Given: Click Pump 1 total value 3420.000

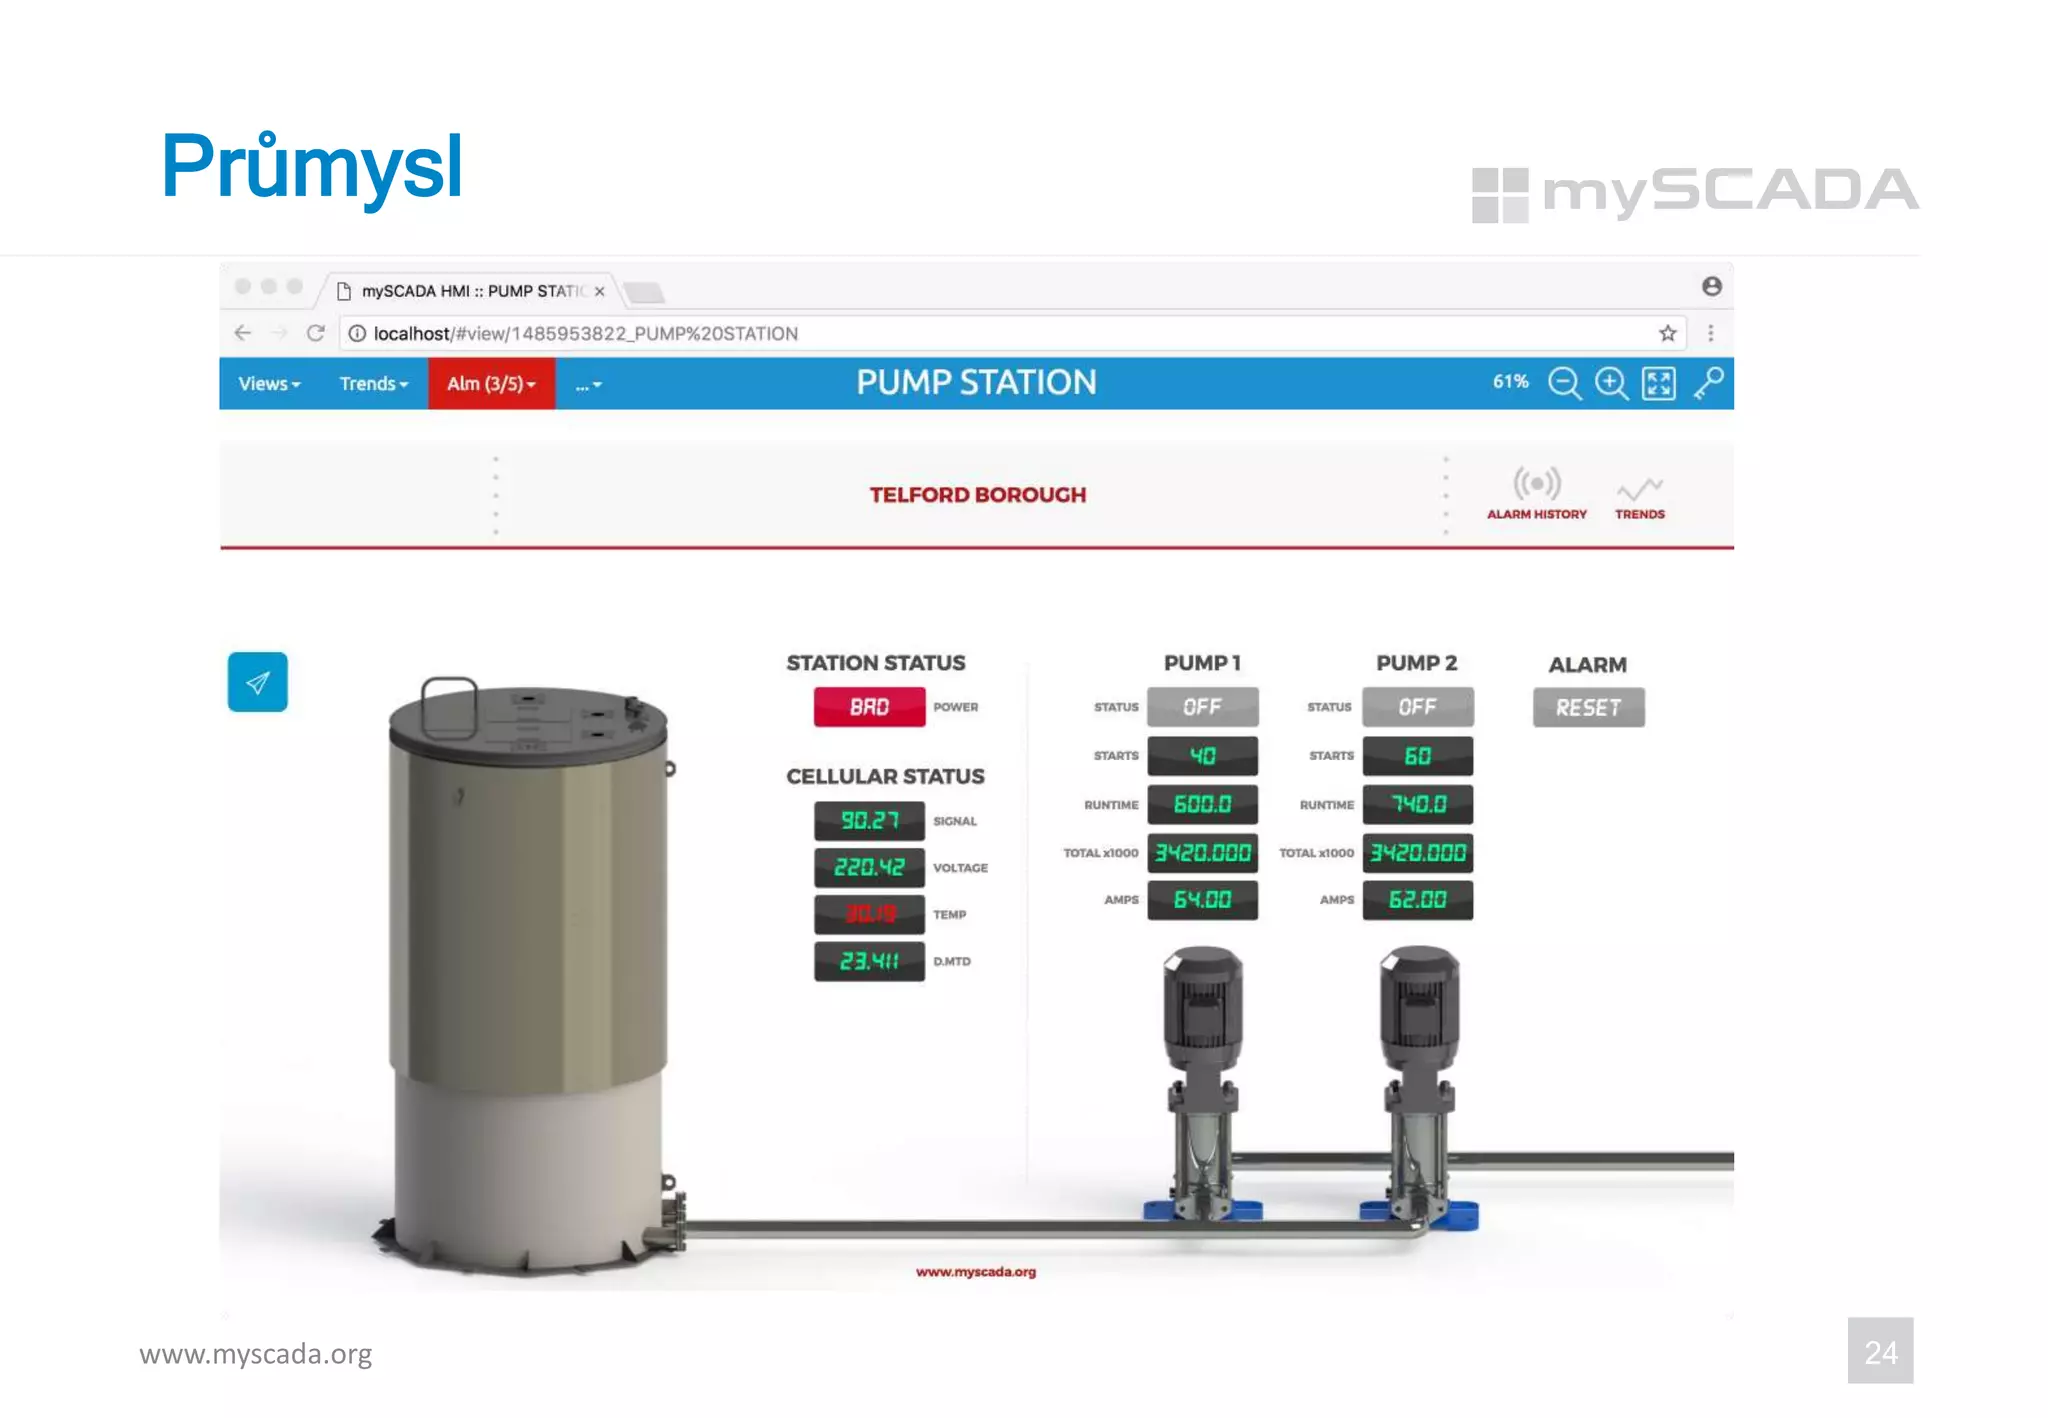Looking at the screenshot, I should (1202, 853).
